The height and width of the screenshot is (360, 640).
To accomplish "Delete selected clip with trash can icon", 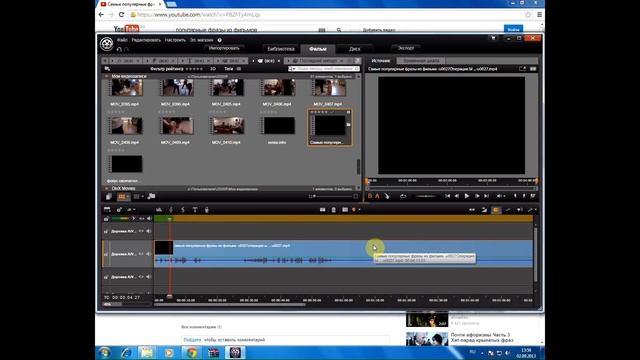I will tap(333, 210).
